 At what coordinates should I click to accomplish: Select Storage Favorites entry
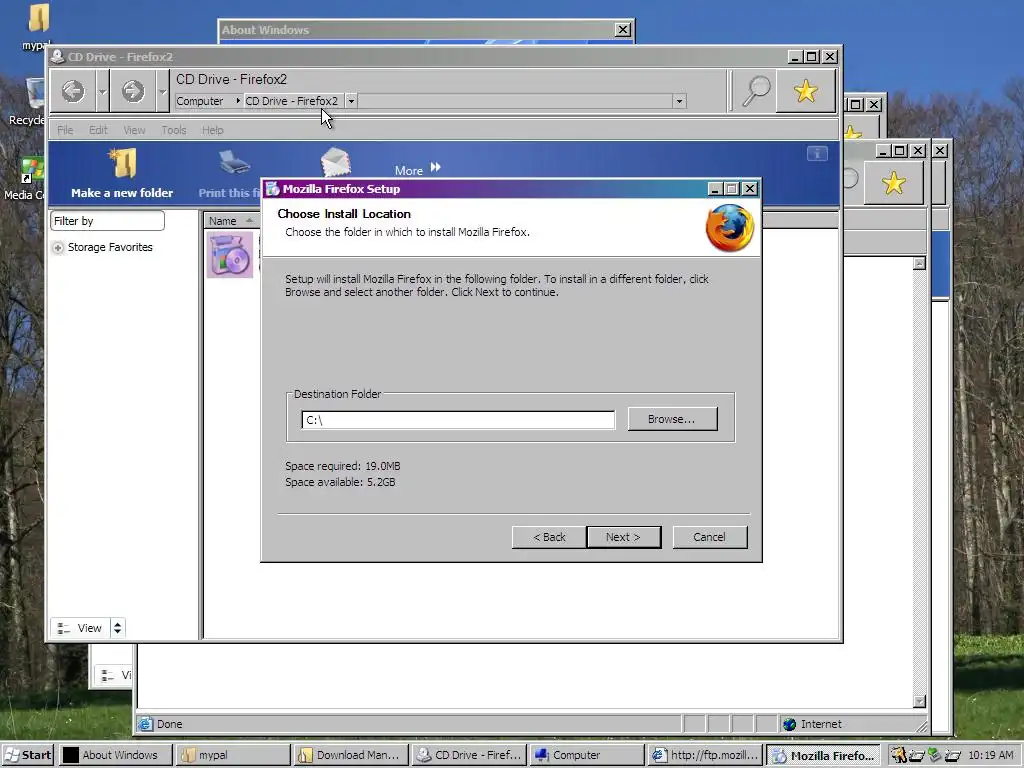pos(110,247)
